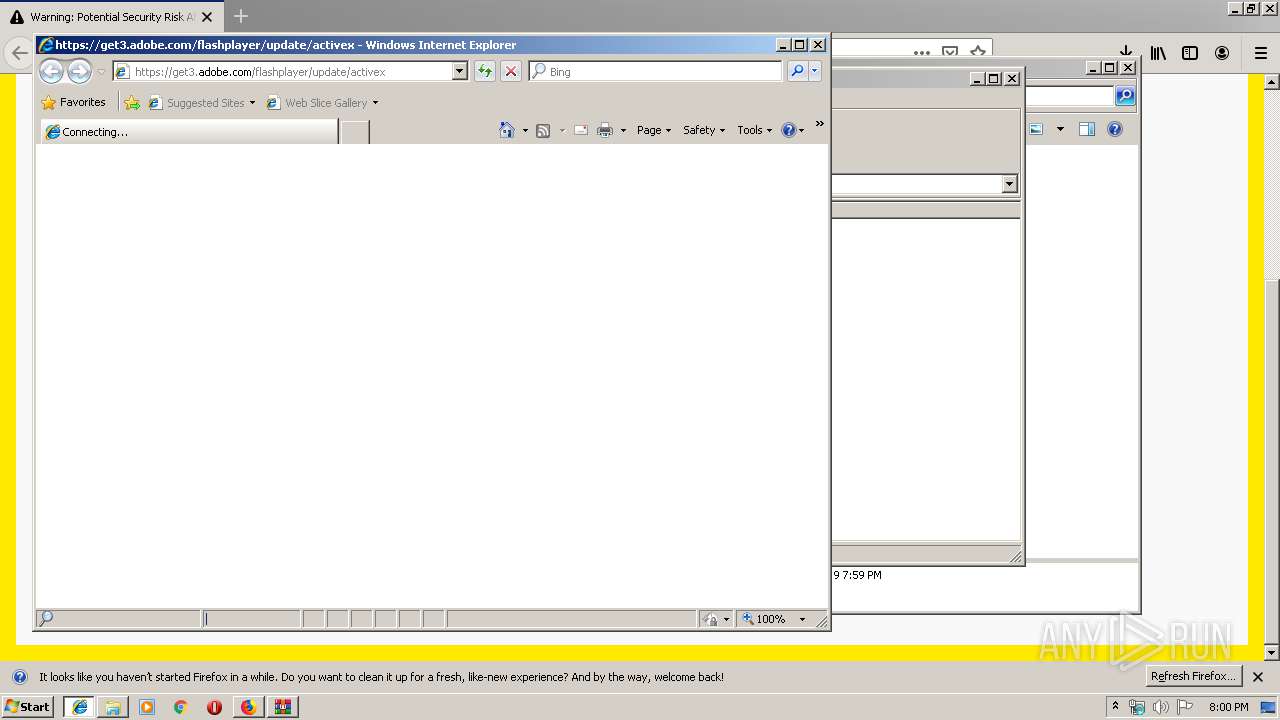Open the Tools menu
Viewport: 1280px width, 720px height.
coord(755,130)
